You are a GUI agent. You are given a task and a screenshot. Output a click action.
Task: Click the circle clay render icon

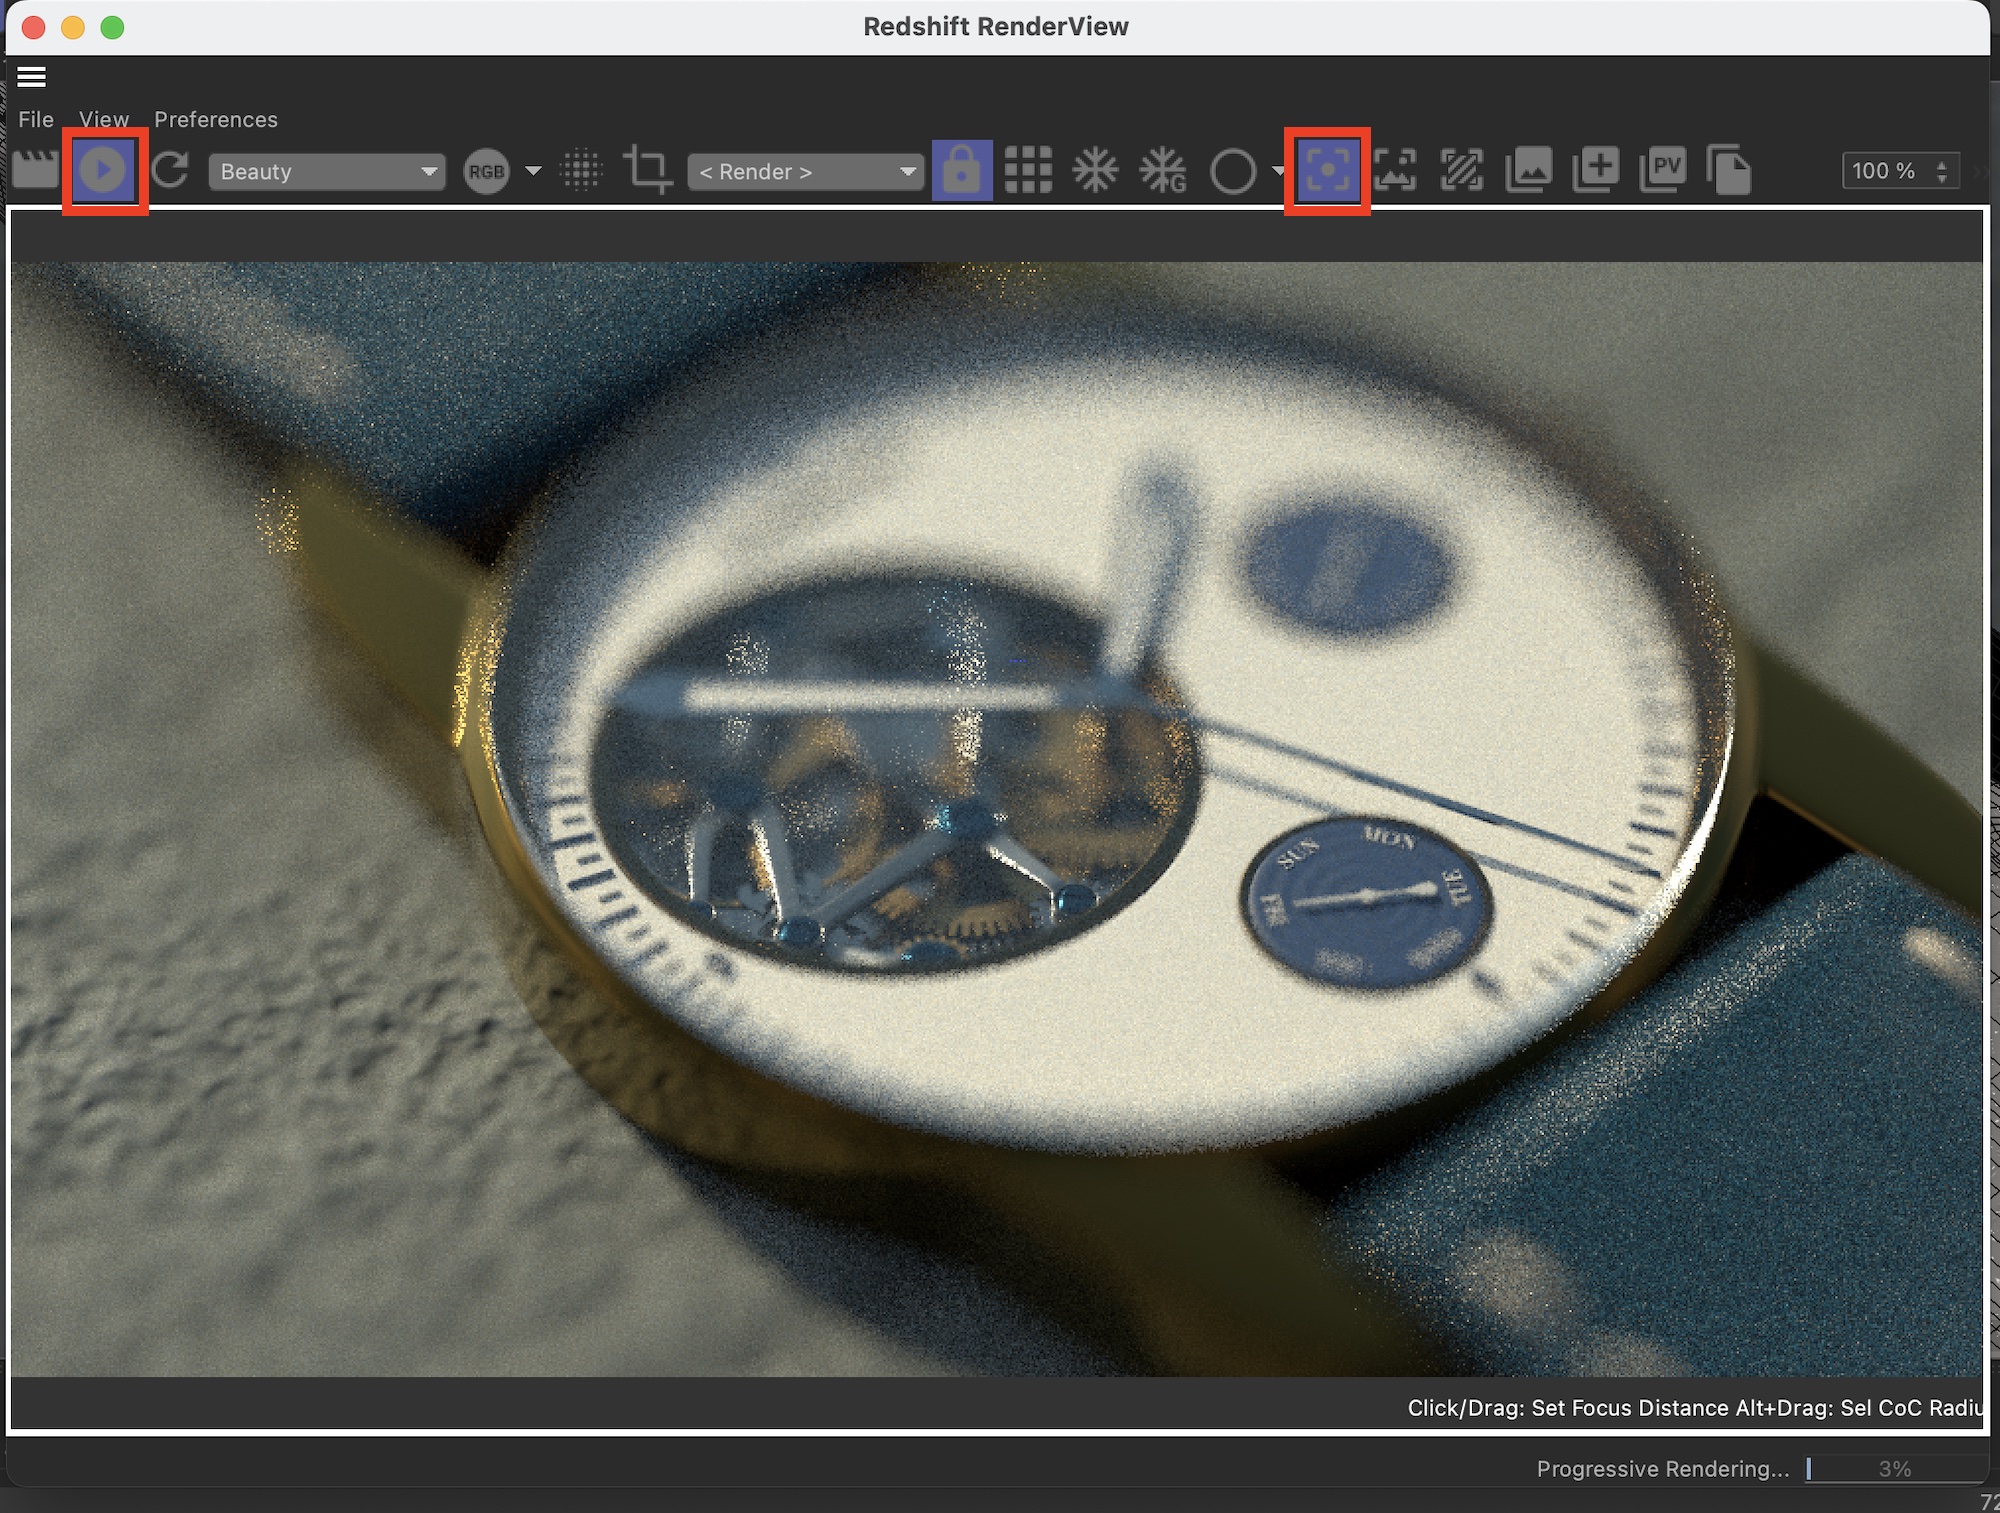[x=1233, y=171]
